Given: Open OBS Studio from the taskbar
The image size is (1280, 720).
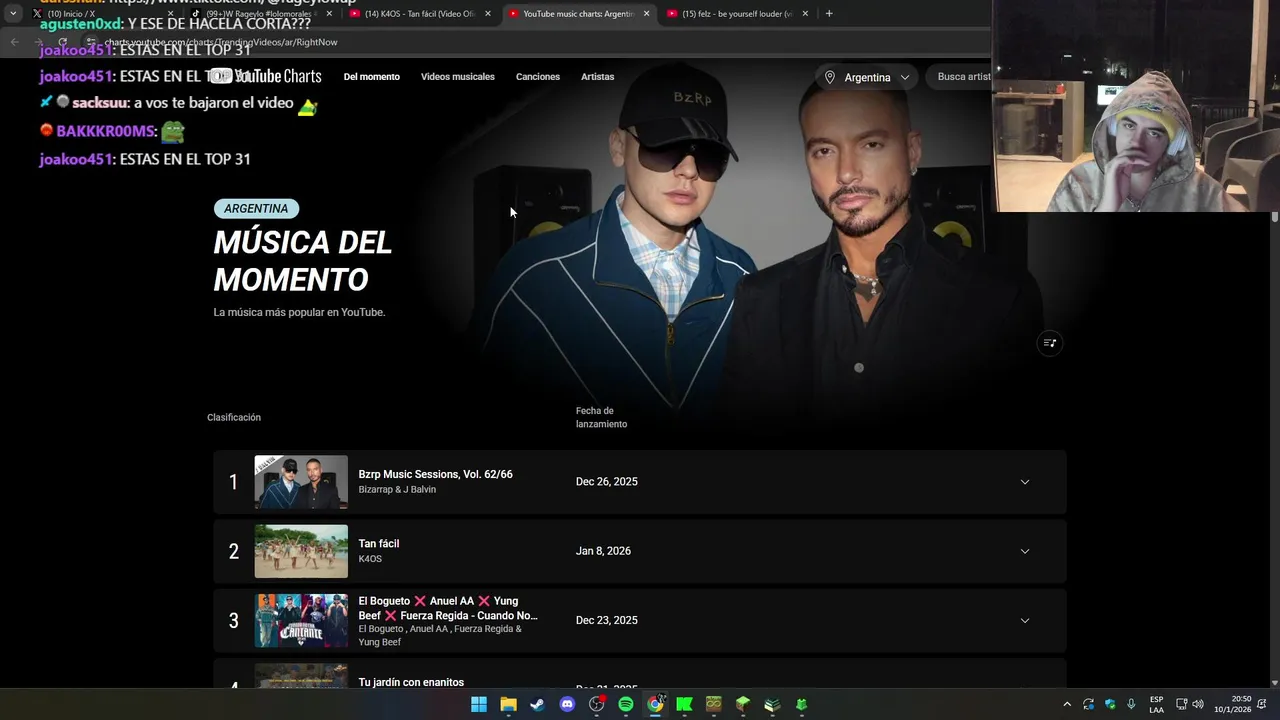Looking at the screenshot, I should pos(597,704).
